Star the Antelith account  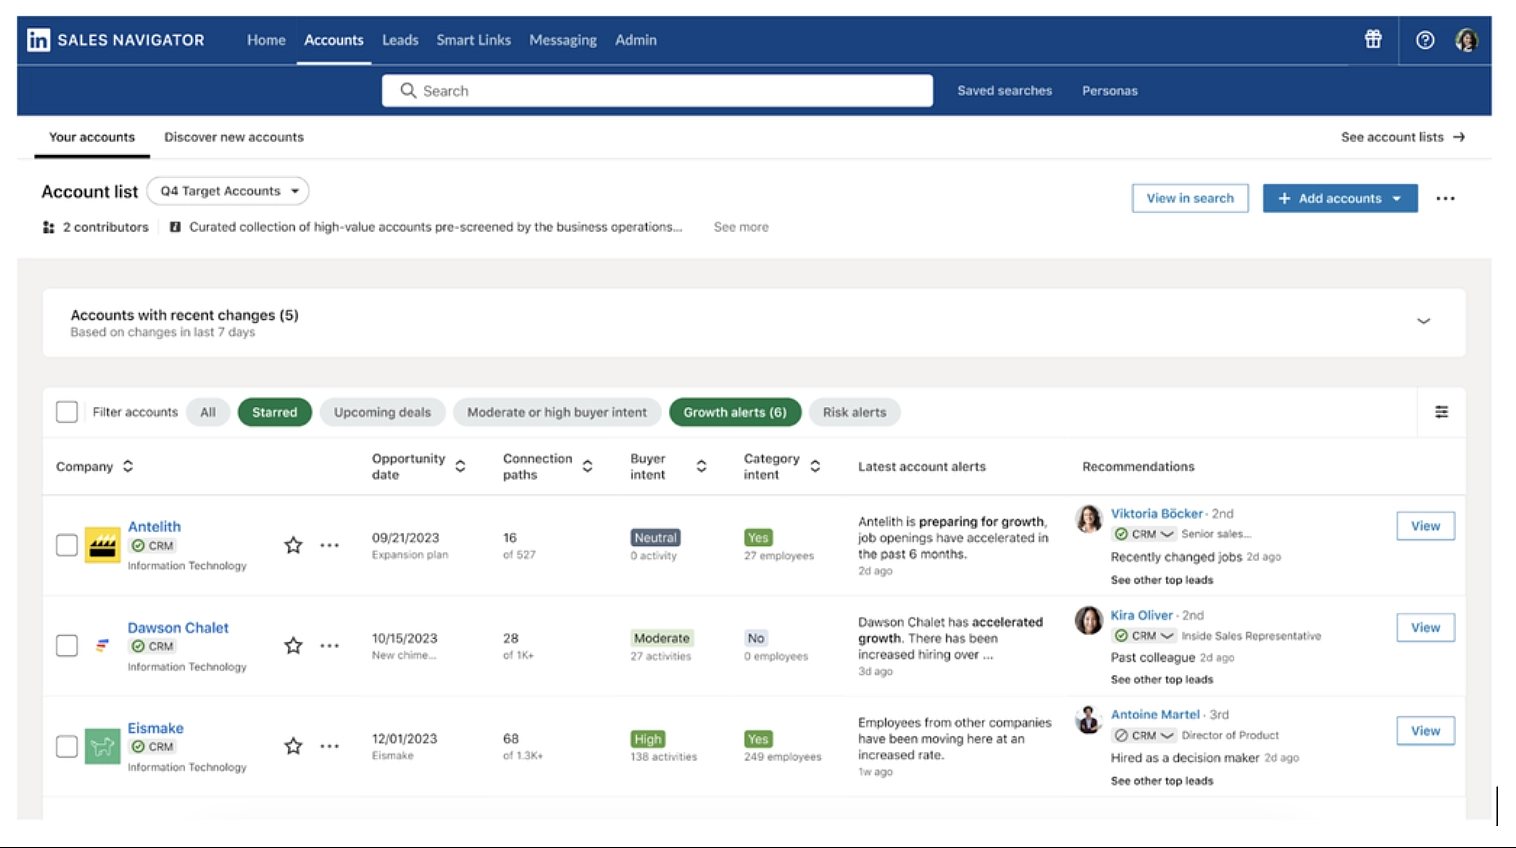[x=293, y=545]
